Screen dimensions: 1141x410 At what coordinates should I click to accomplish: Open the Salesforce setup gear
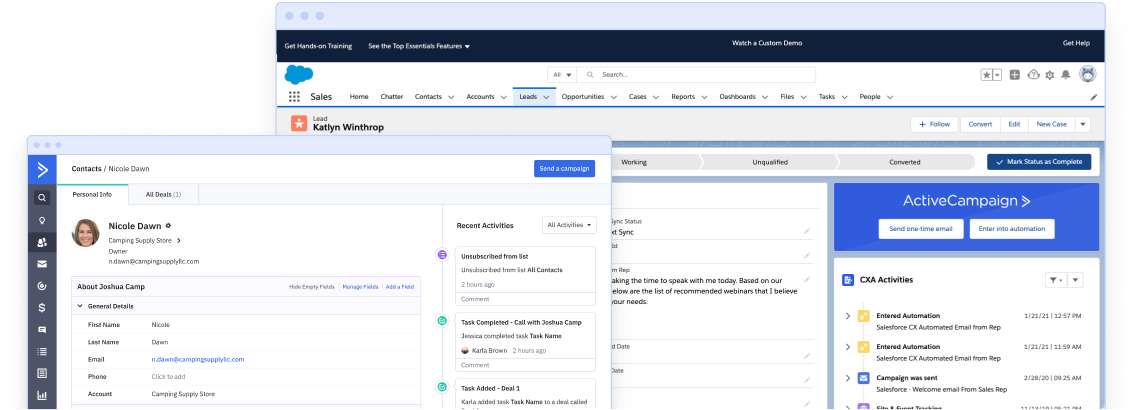1048,75
